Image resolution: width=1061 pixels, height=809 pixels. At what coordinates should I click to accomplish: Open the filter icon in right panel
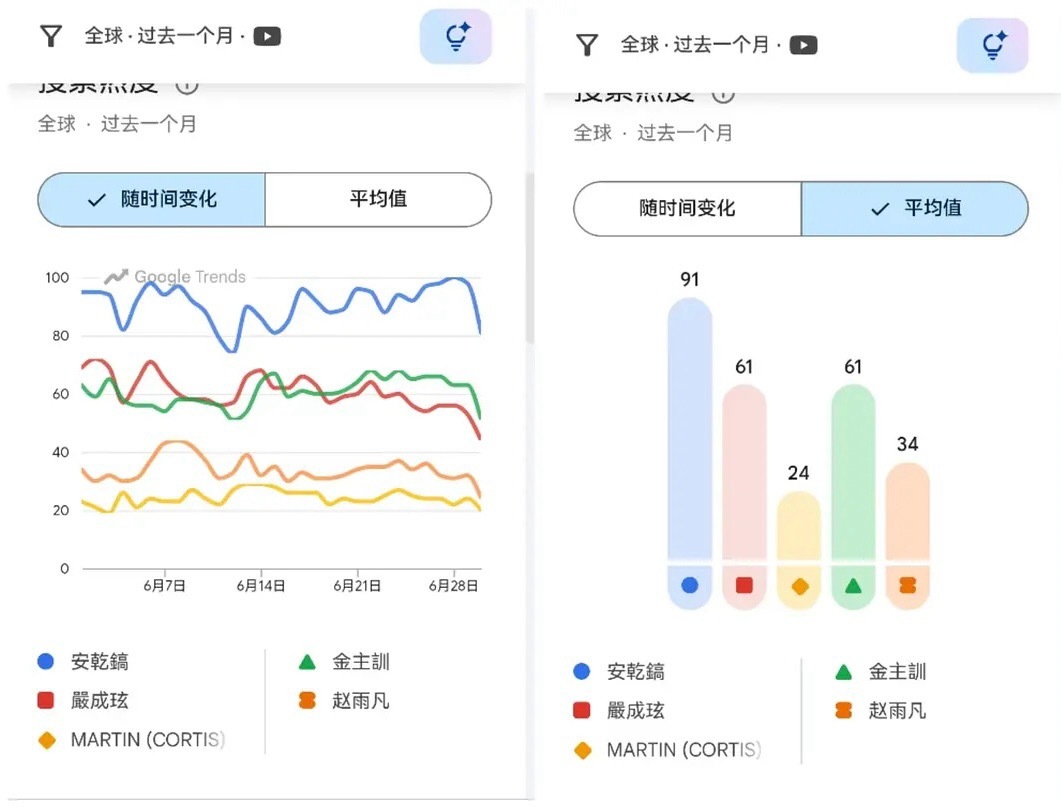pos(587,45)
